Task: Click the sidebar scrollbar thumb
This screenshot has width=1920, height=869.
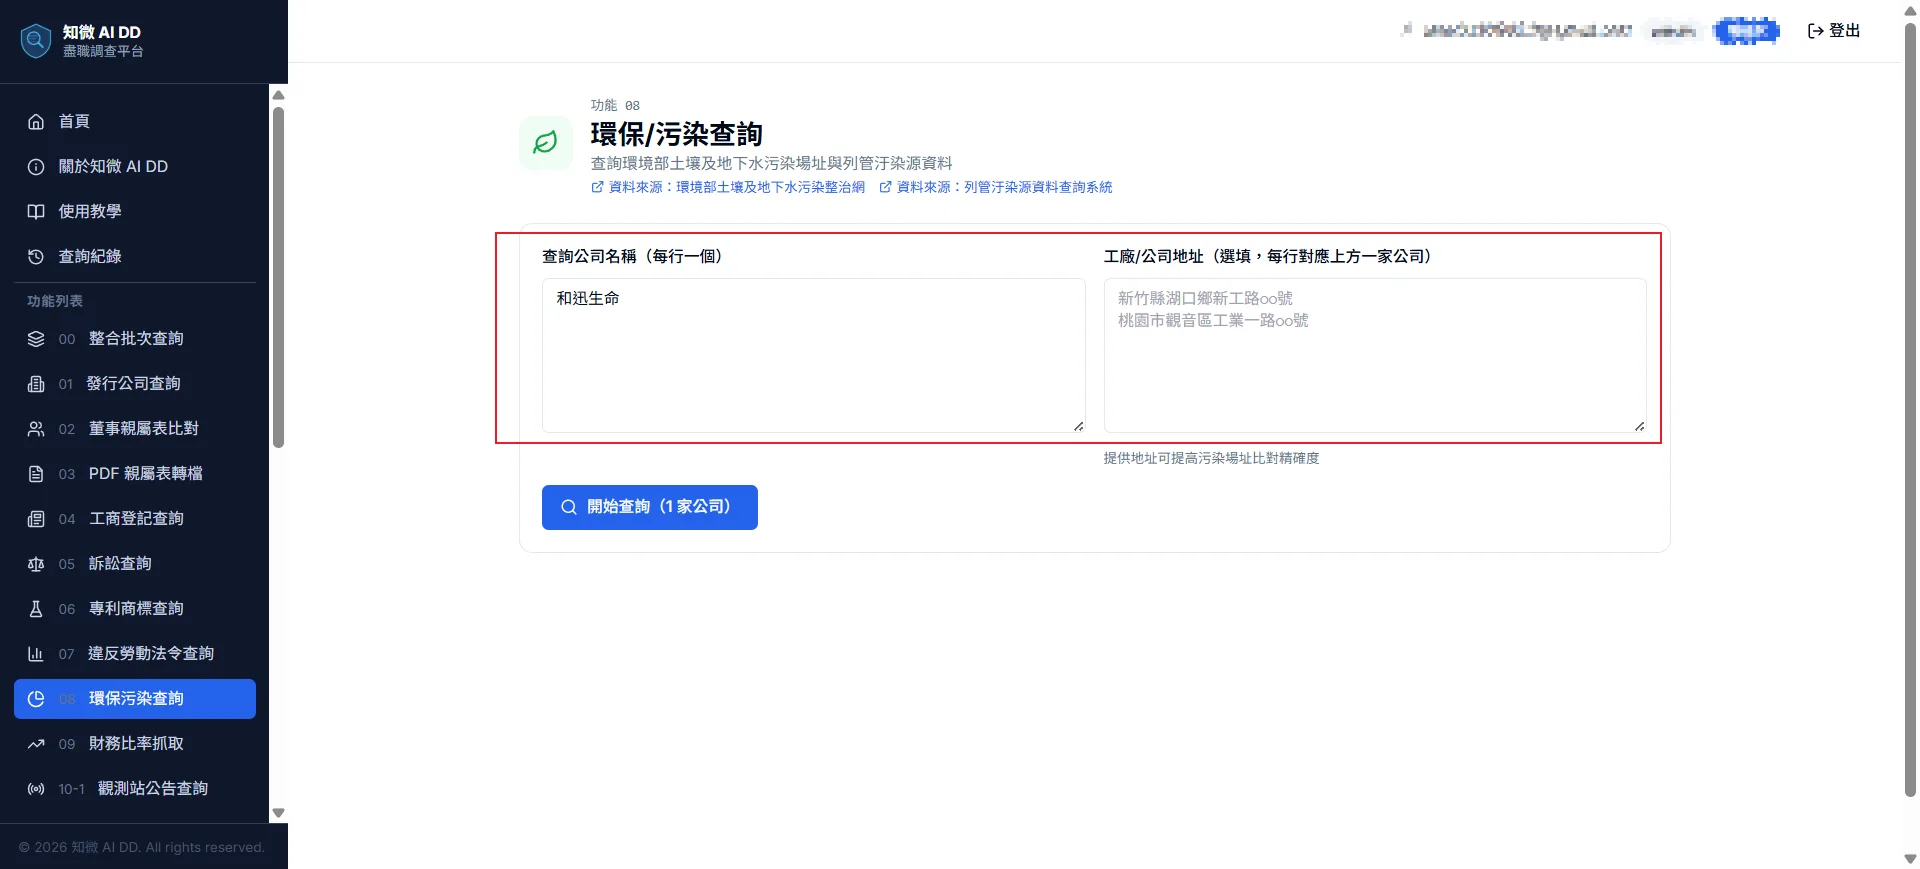Action: coord(279,277)
